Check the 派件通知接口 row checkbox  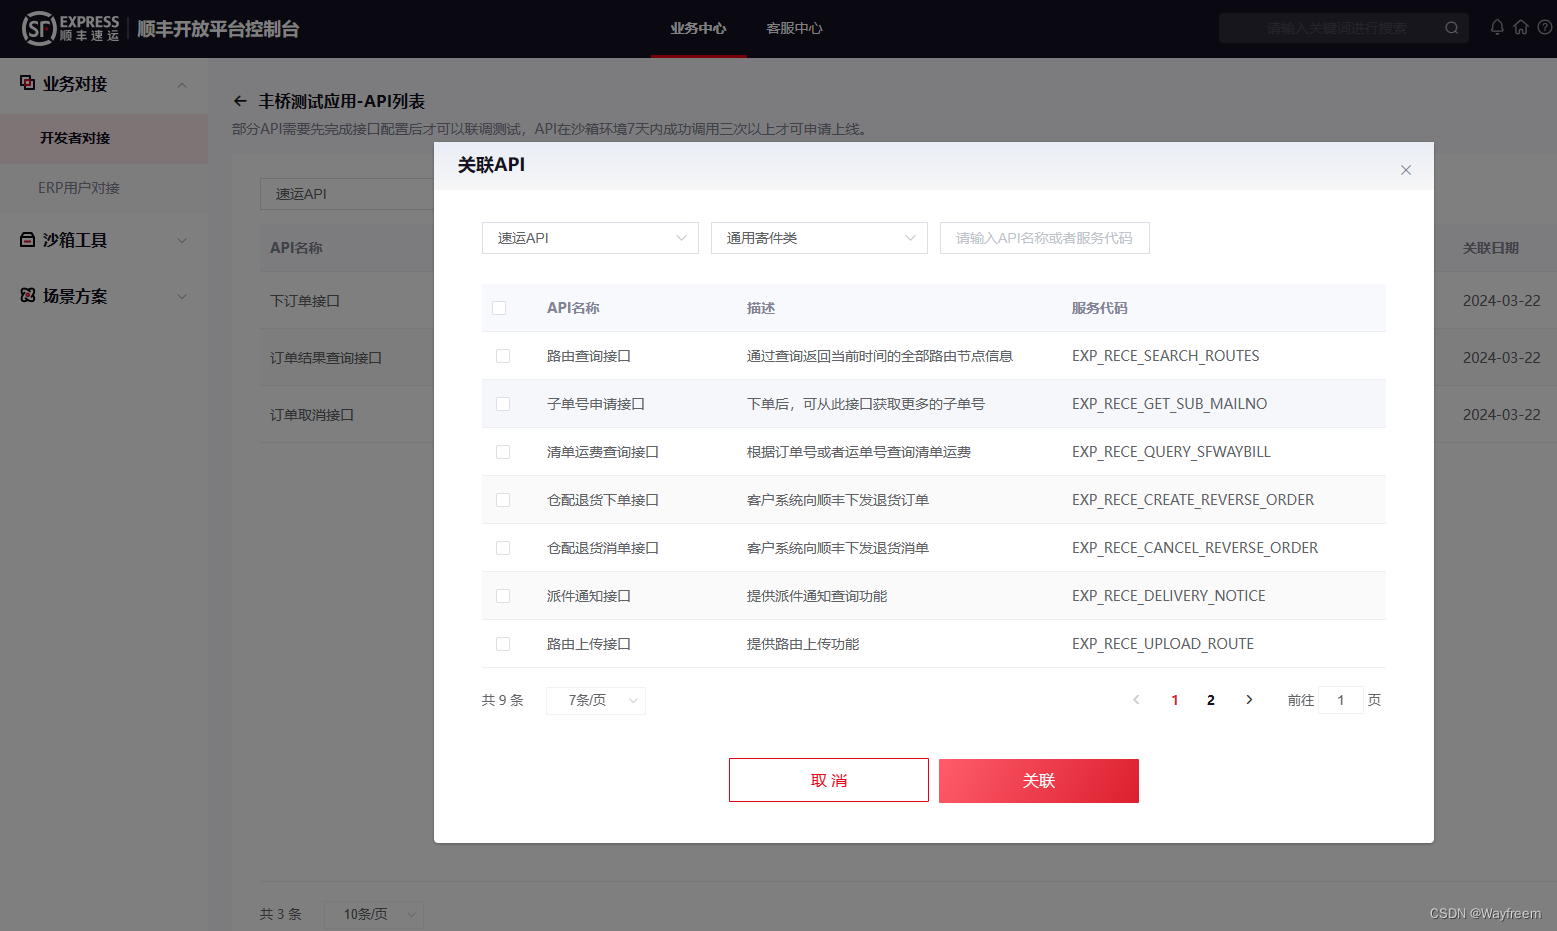tap(503, 596)
